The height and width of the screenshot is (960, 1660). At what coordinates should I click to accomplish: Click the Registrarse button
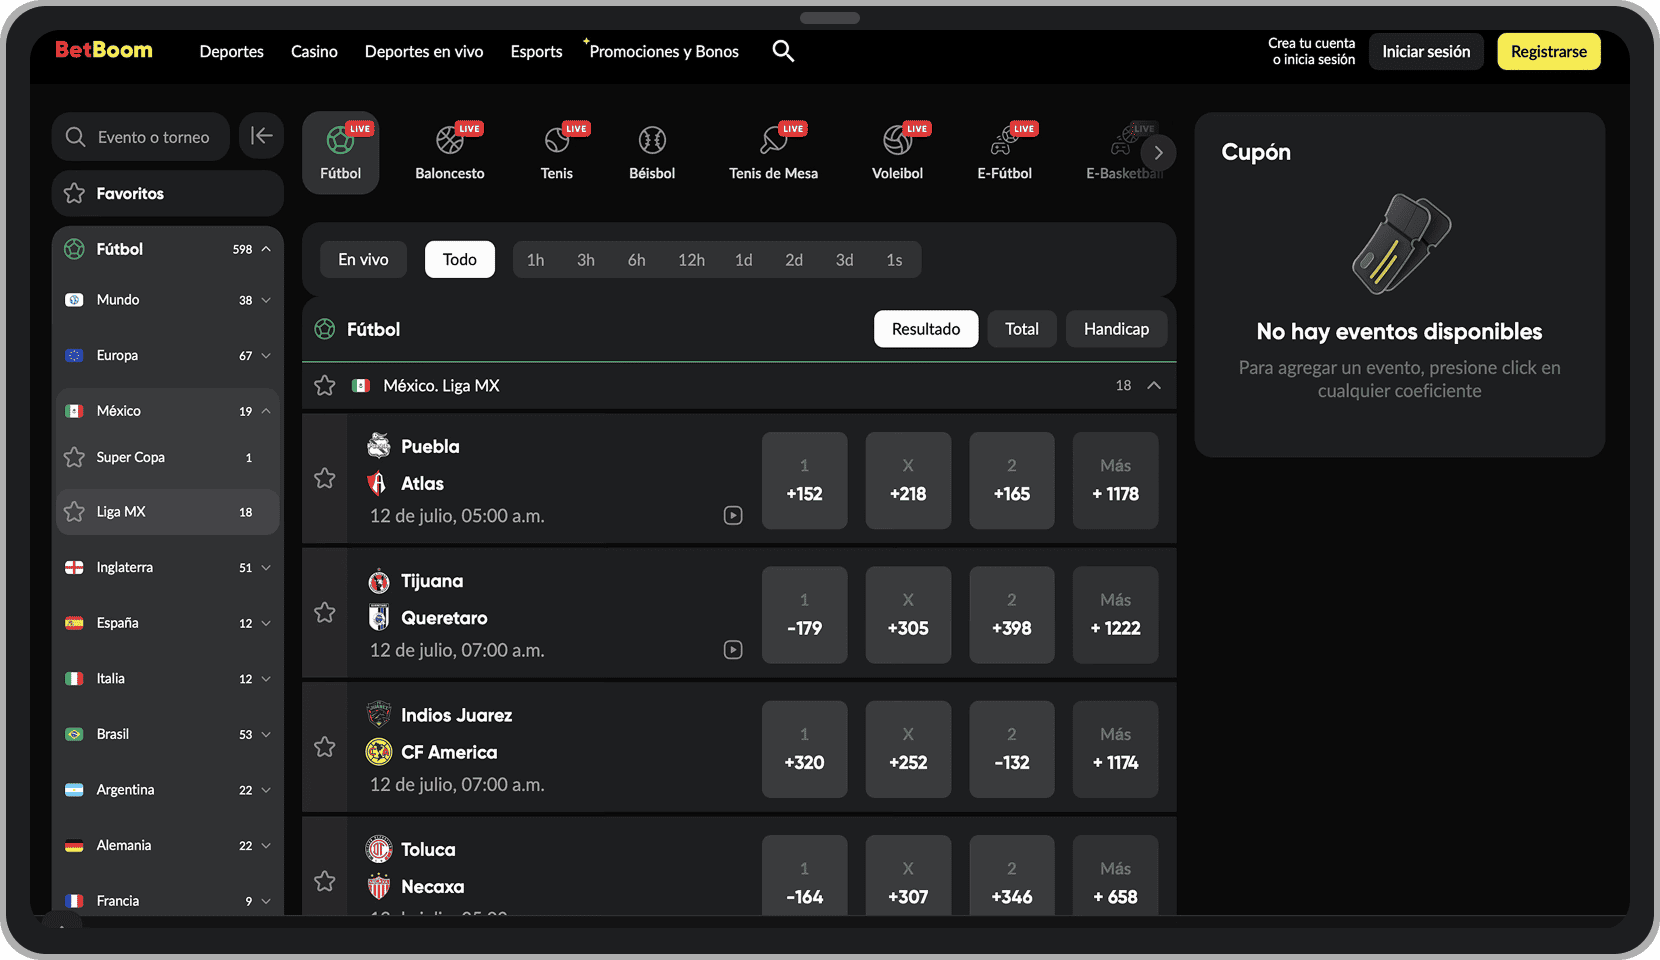click(1549, 52)
